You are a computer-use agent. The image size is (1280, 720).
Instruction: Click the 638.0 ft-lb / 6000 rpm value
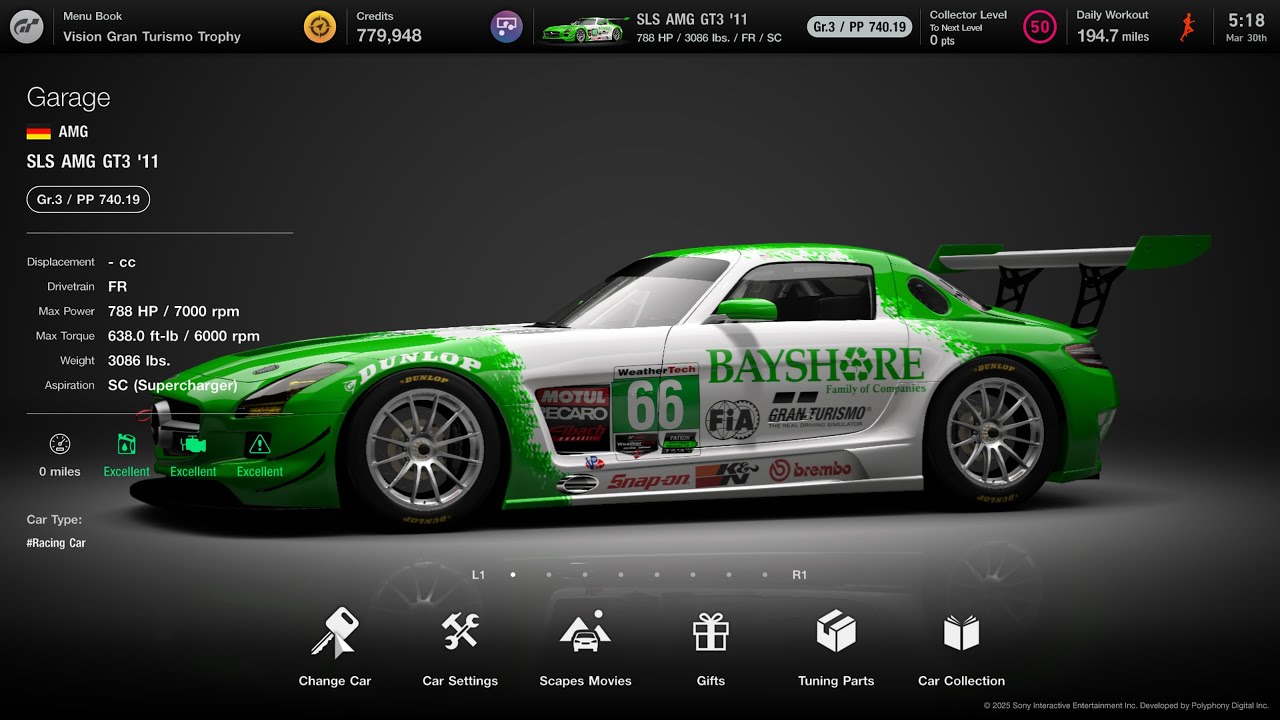pyautogui.click(x=184, y=336)
